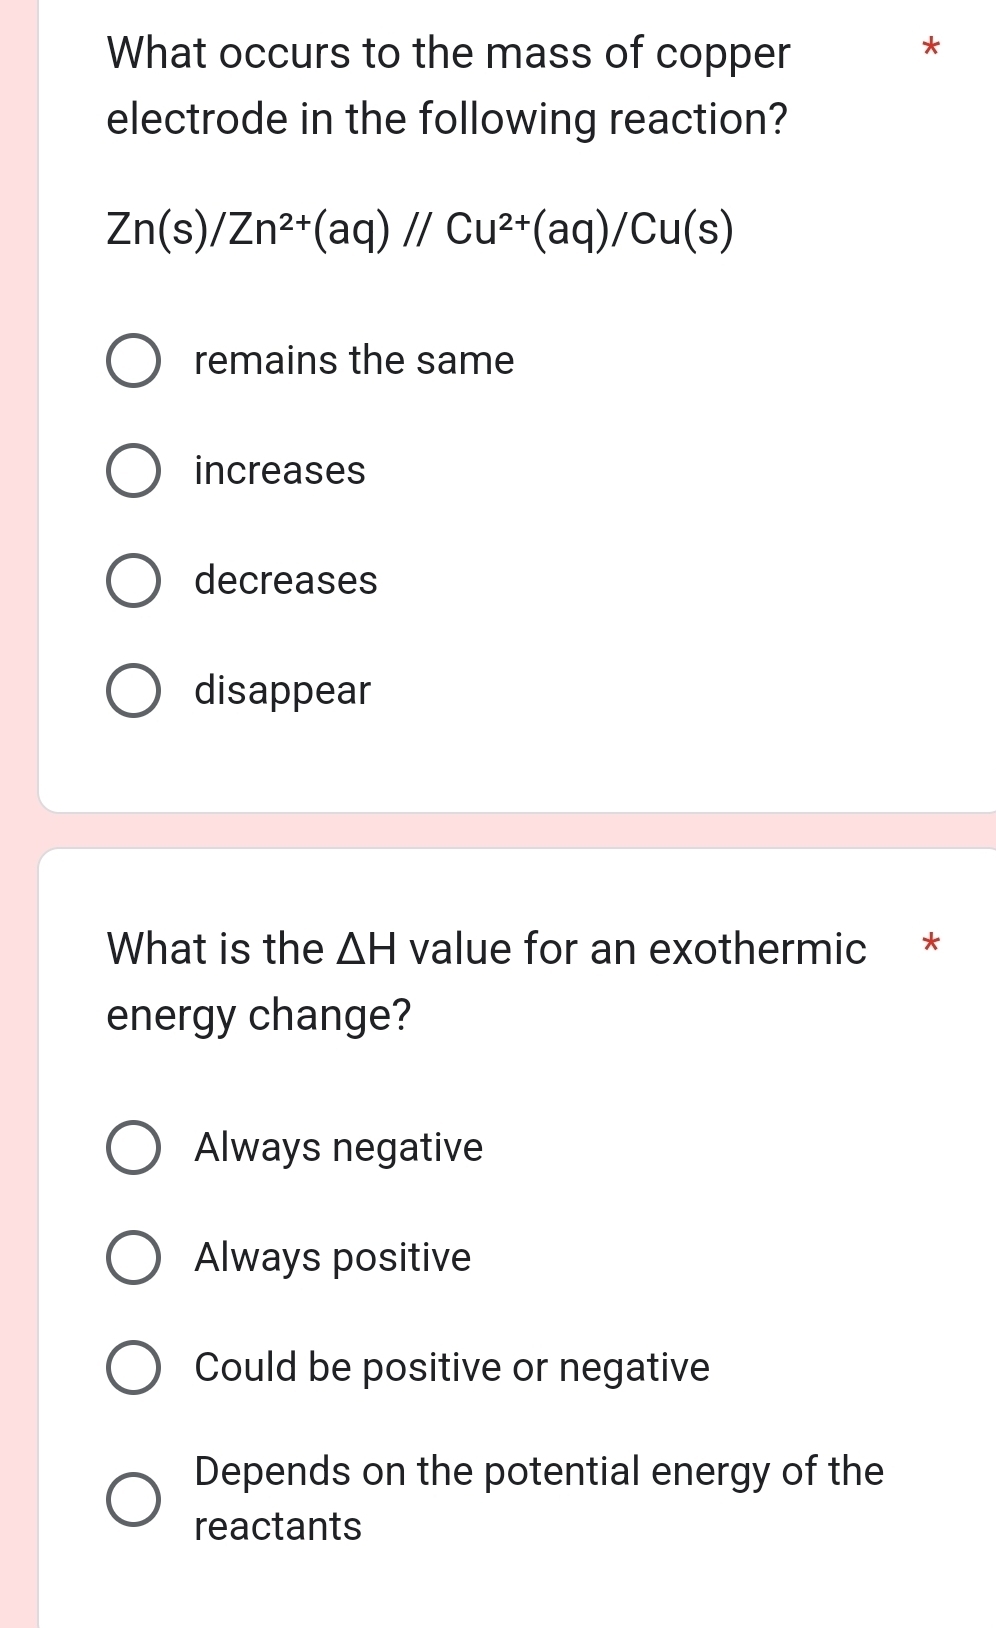The width and height of the screenshot is (996, 1628).
Task: Select the 'Always negative' radio circle
Action: pos(133,1147)
